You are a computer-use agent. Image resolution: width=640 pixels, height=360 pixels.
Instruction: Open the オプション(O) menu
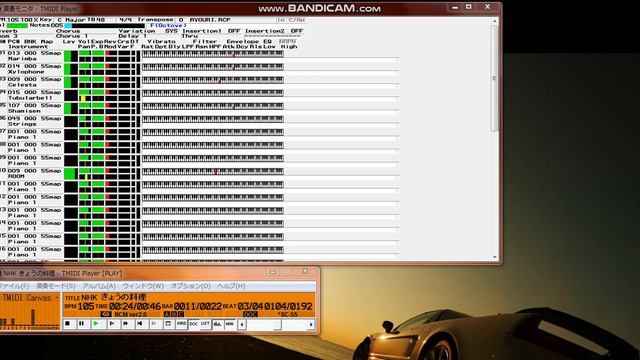190,286
